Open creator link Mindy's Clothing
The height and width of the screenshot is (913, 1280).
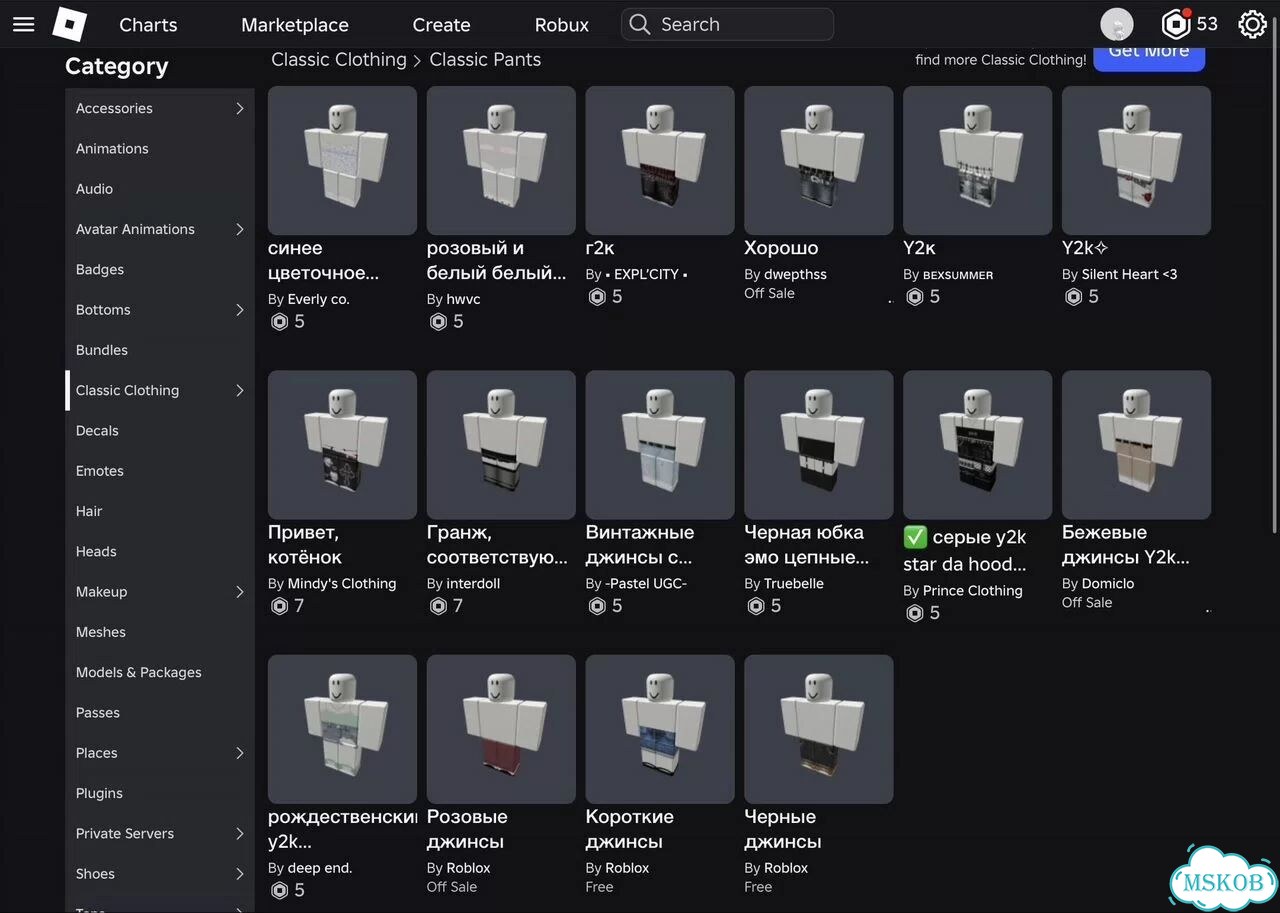[x=342, y=583]
